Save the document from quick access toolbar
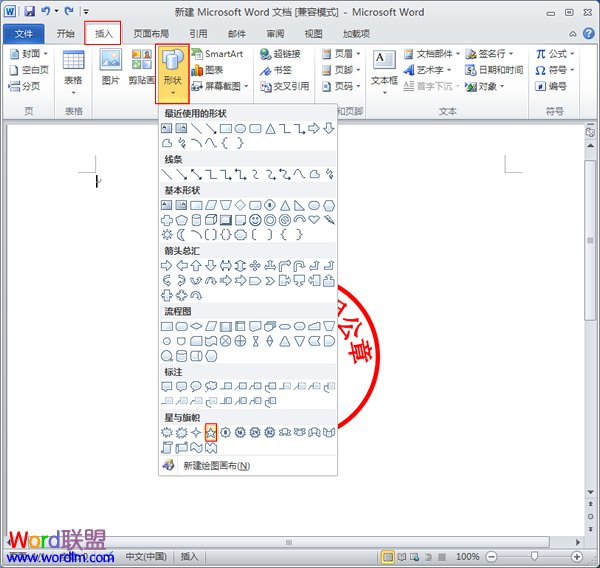The height and width of the screenshot is (568, 600). [29, 11]
